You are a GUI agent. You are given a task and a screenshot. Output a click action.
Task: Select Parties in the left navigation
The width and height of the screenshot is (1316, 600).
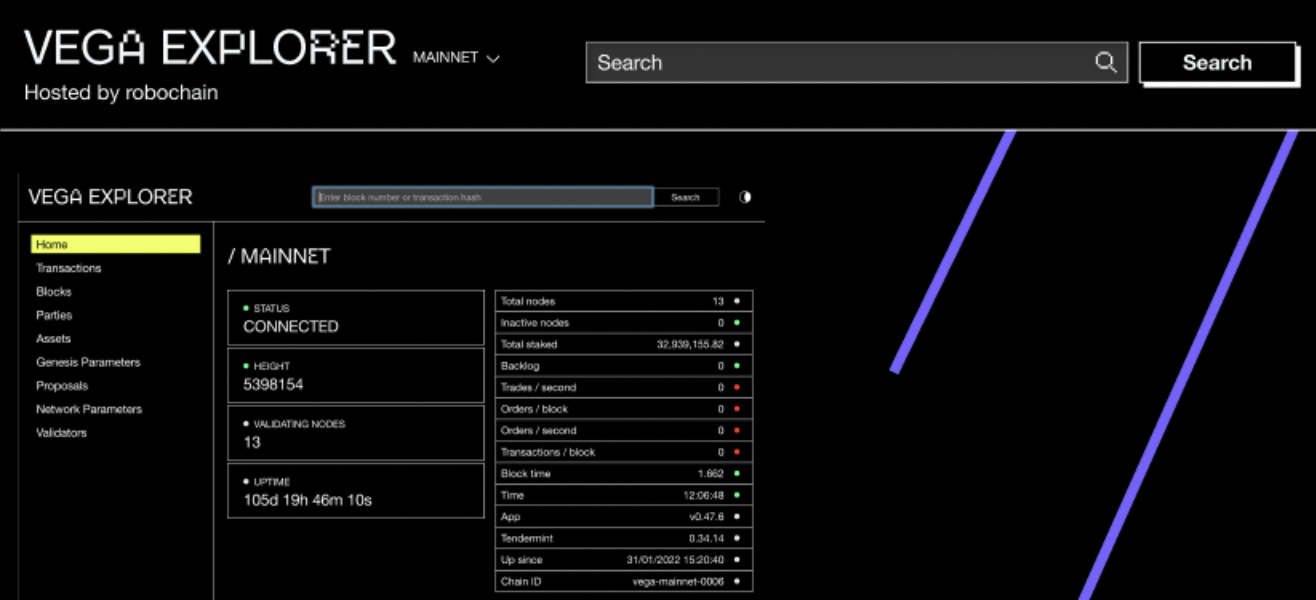[x=54, y=315]
